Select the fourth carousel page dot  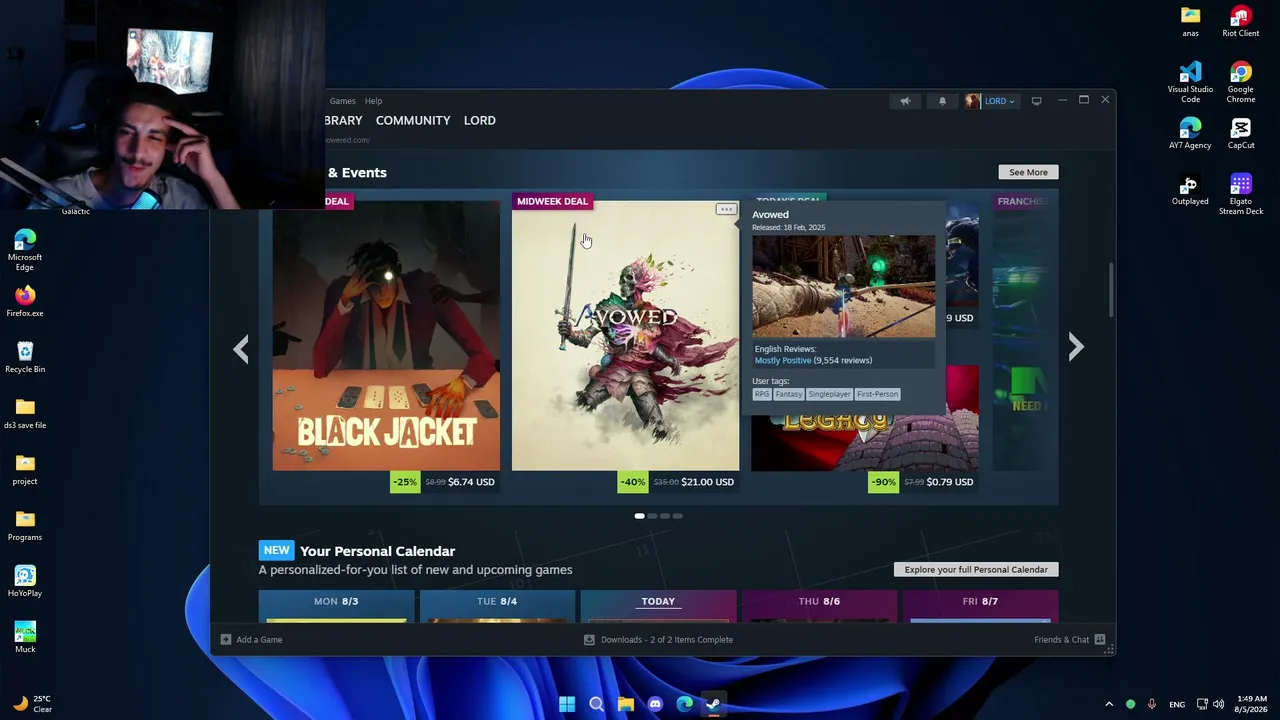pos(678,516)
